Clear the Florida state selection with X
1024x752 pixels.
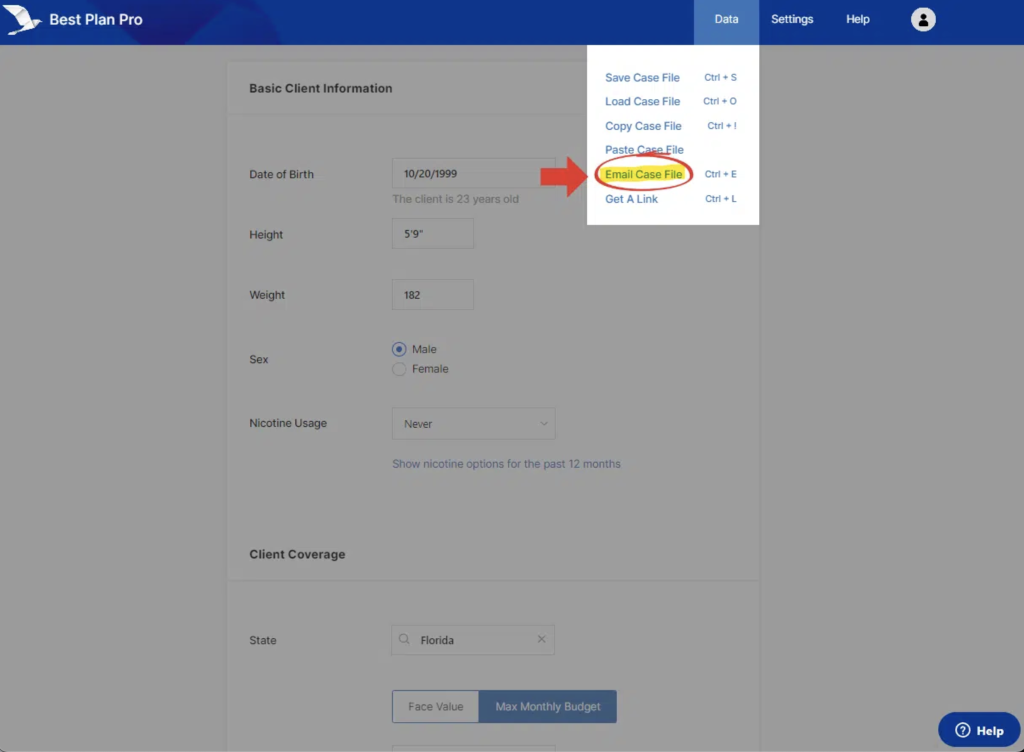coord(541,640)
